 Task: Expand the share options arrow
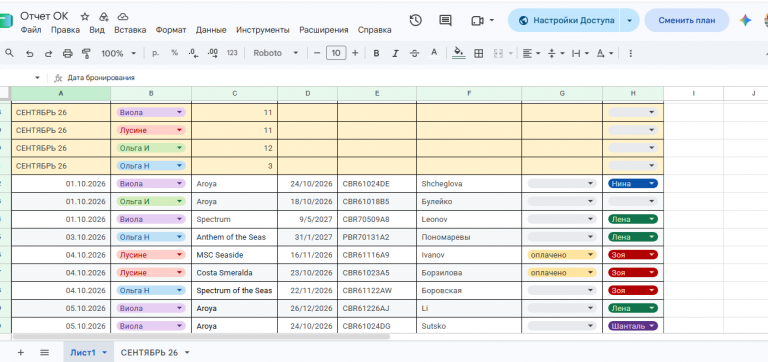coord(629,21)
